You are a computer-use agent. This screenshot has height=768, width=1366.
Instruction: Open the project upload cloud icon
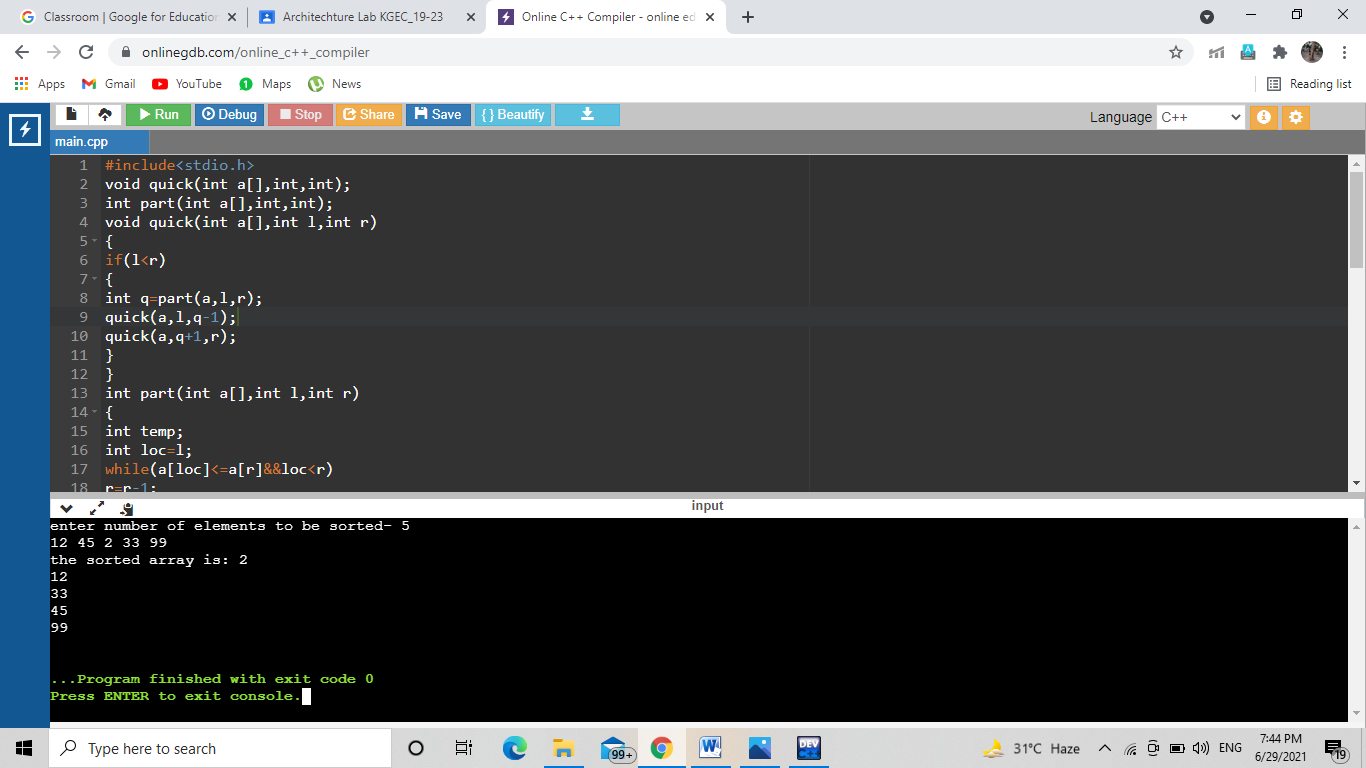[x=105, y=114]
